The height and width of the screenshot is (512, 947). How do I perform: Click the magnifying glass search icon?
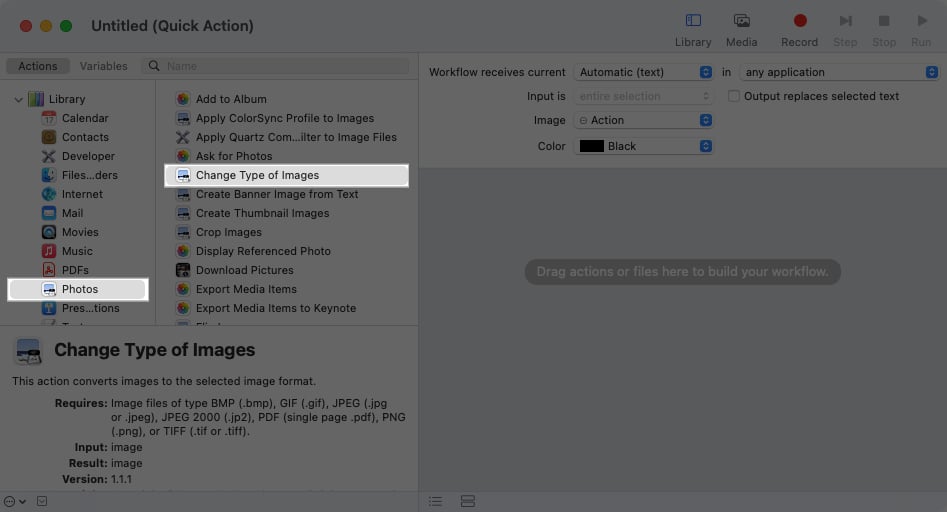154,66
